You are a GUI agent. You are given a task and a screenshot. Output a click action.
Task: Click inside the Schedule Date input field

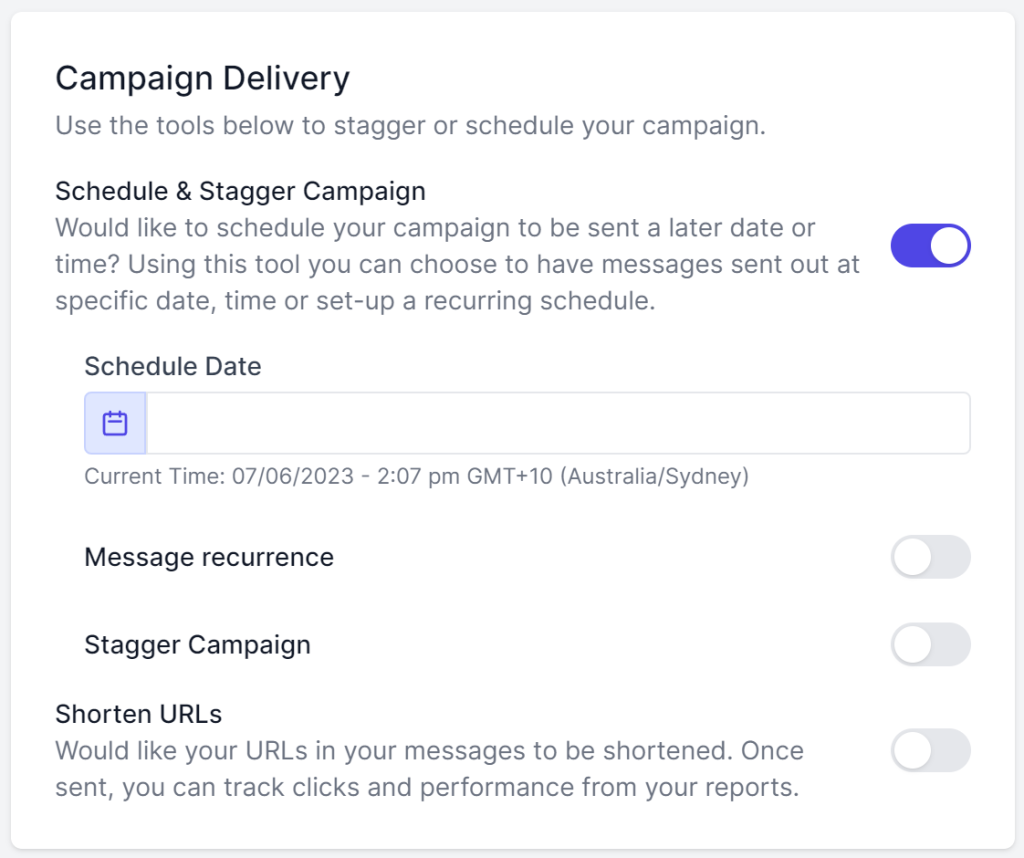(x=550, y=422)
